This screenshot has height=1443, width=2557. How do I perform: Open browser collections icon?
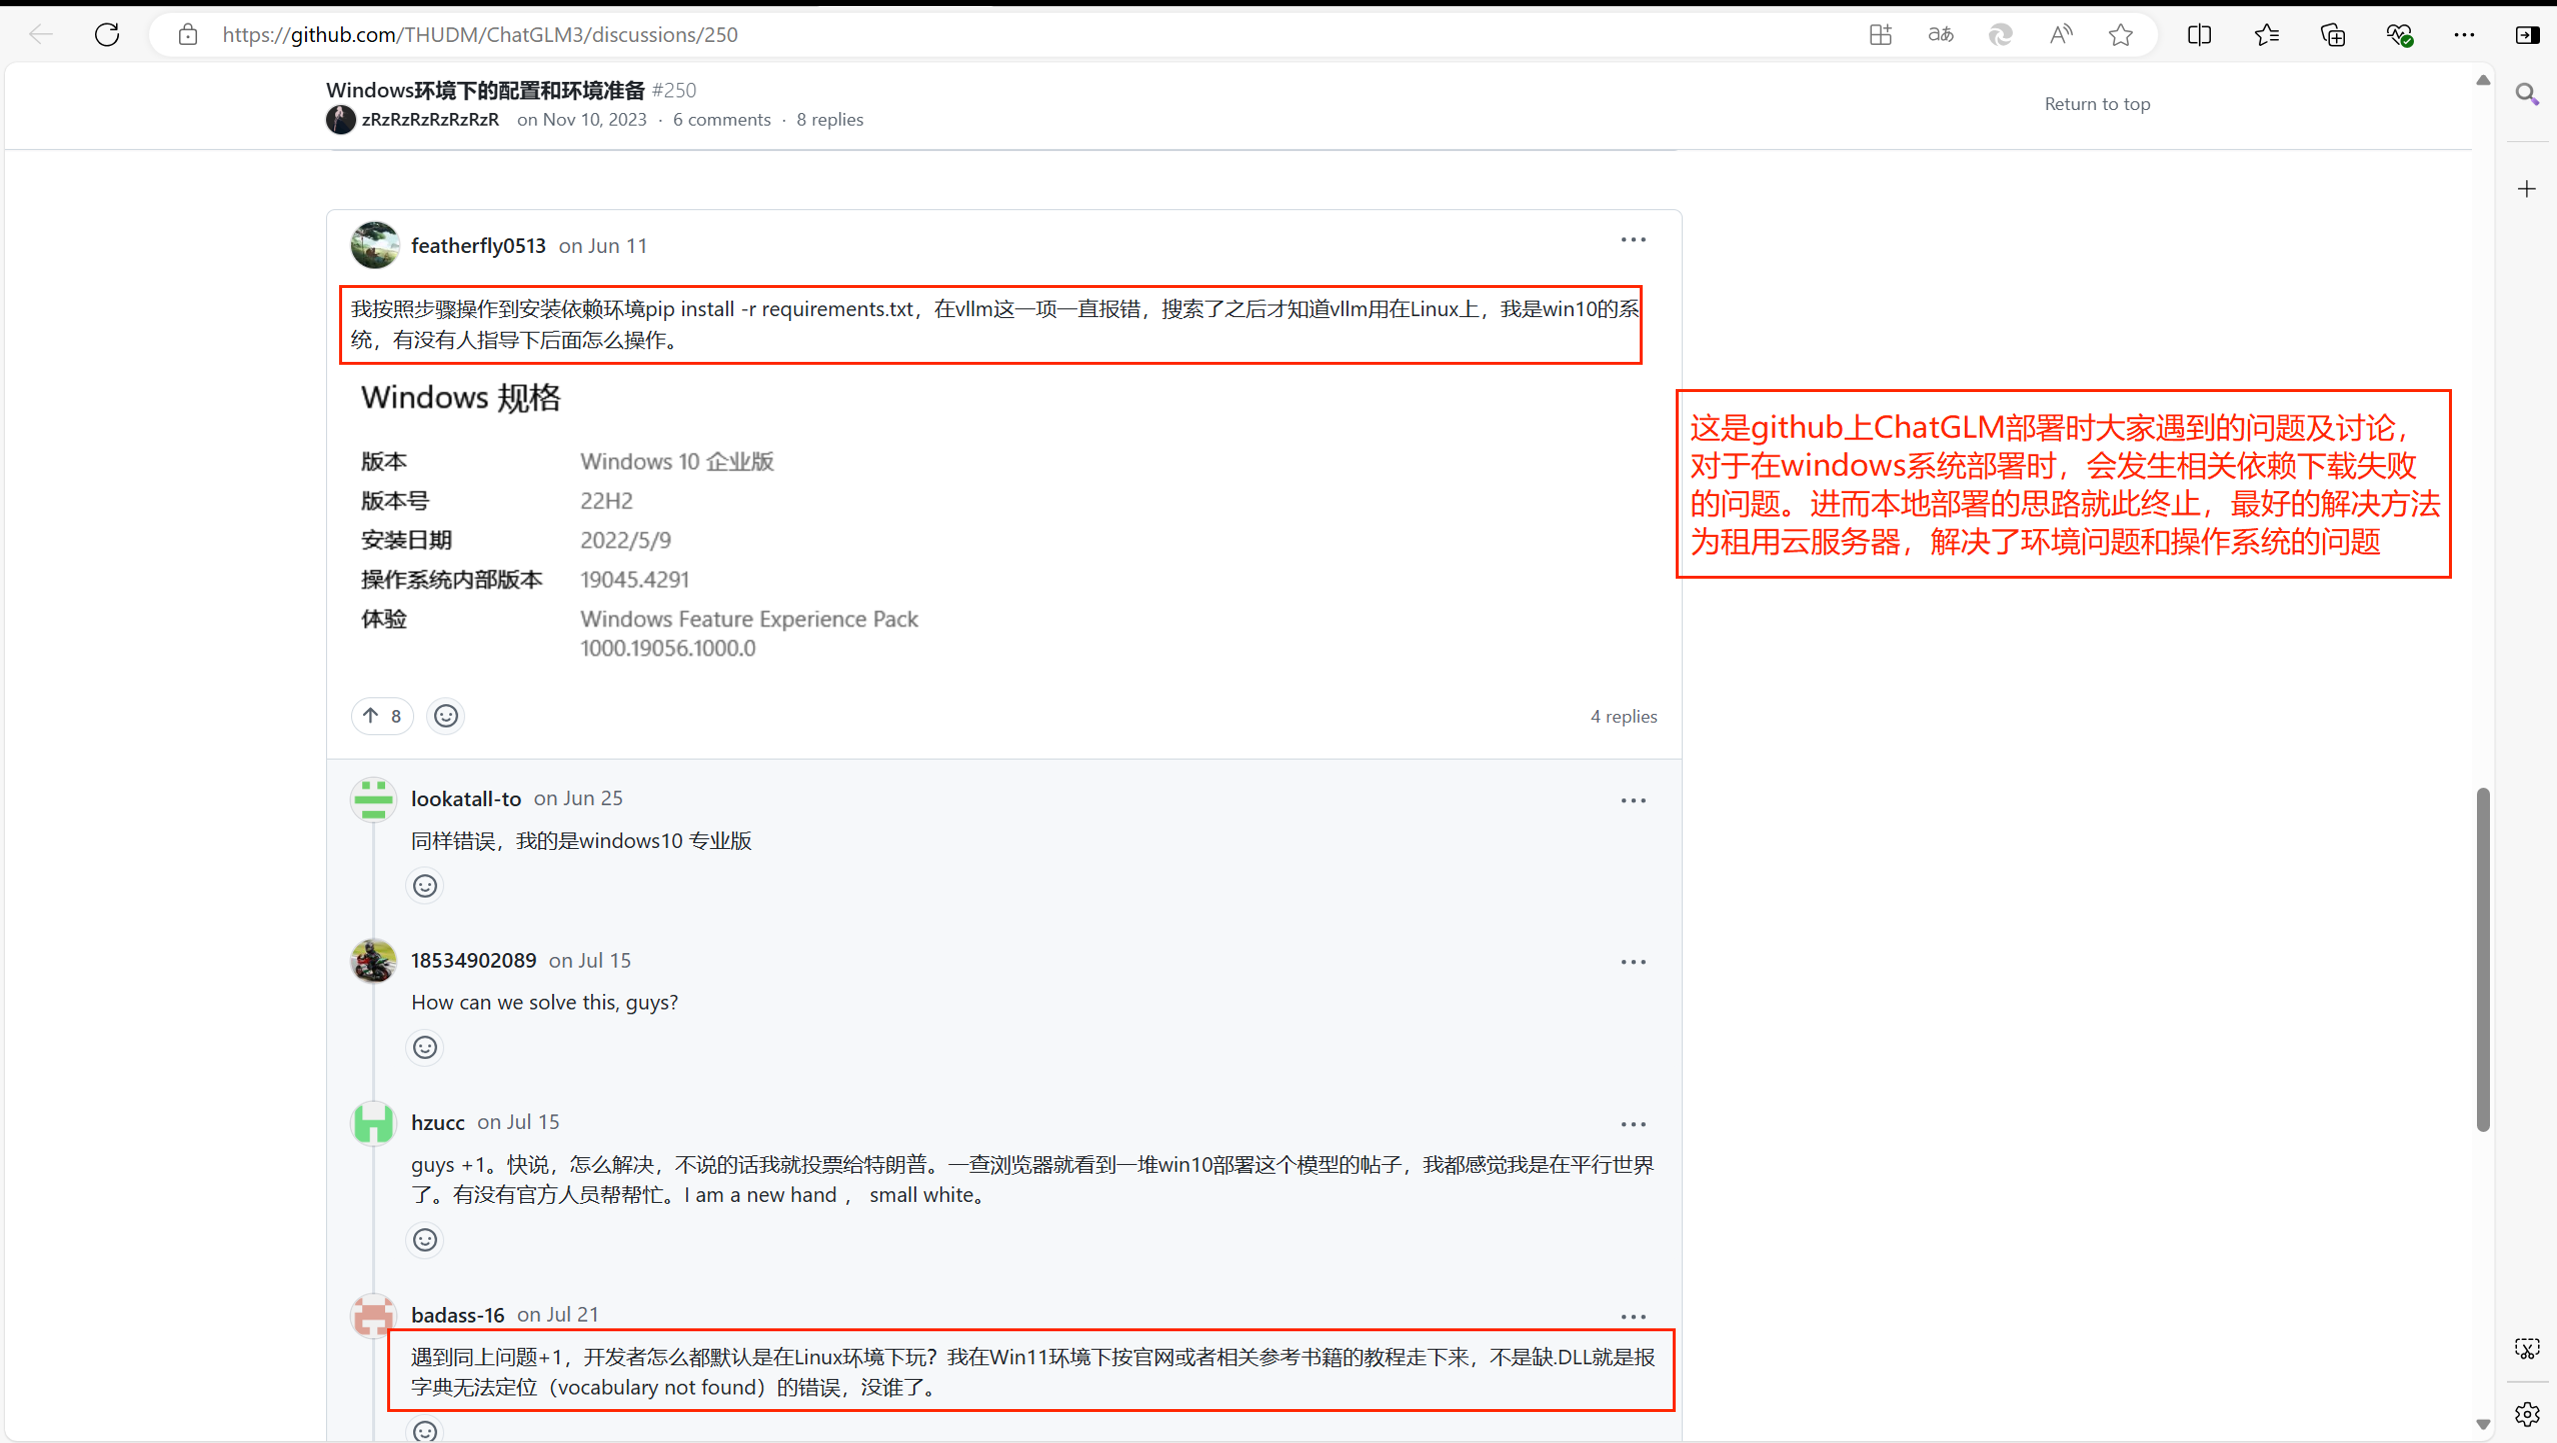(2332, 35)
